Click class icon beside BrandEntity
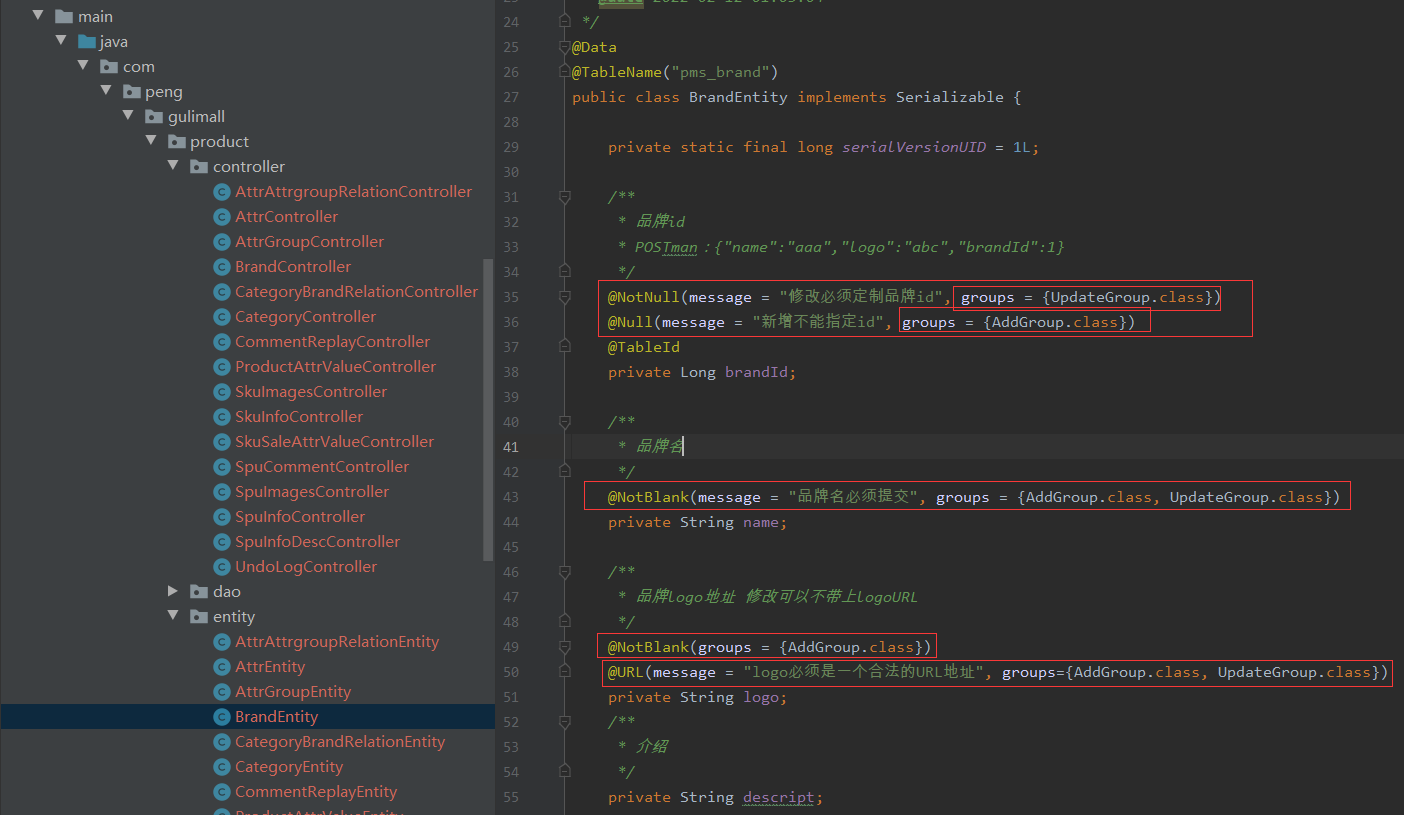1404x815 pixels. click(x=222, y=716)
